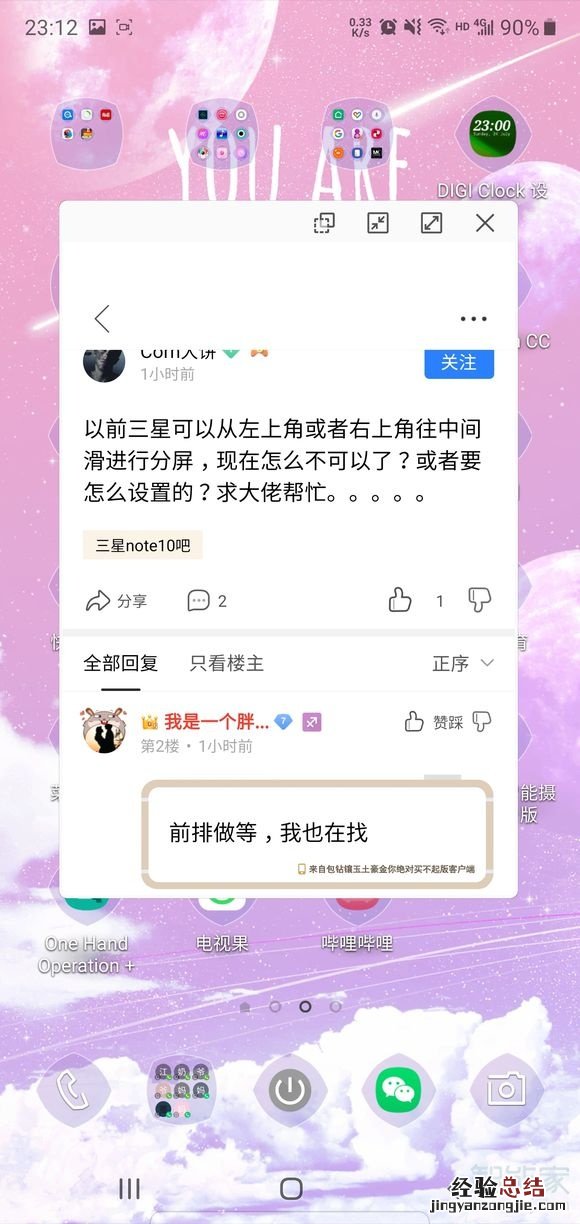Open the replier's couple avatar thumbnail

click(104, 731)
